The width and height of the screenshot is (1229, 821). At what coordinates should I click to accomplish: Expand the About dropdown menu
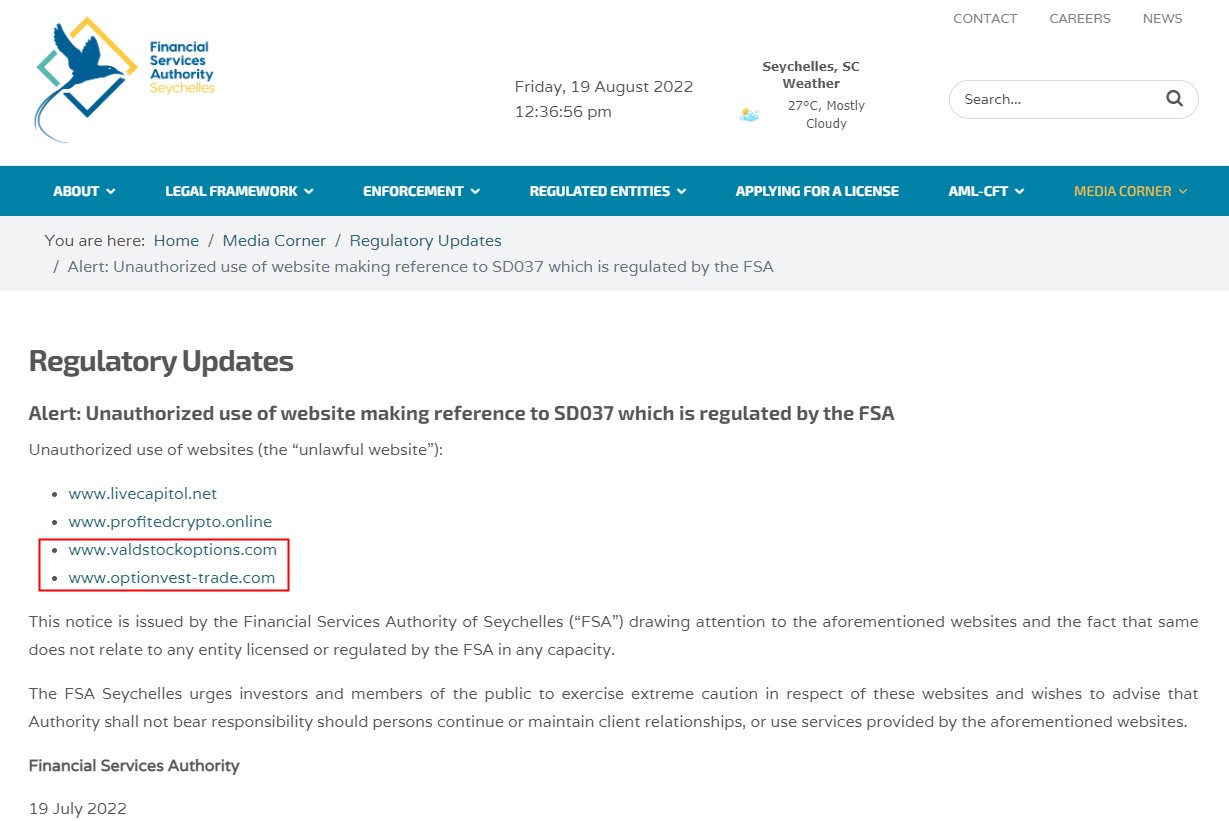pyautogui.click(x=84, y=191)
